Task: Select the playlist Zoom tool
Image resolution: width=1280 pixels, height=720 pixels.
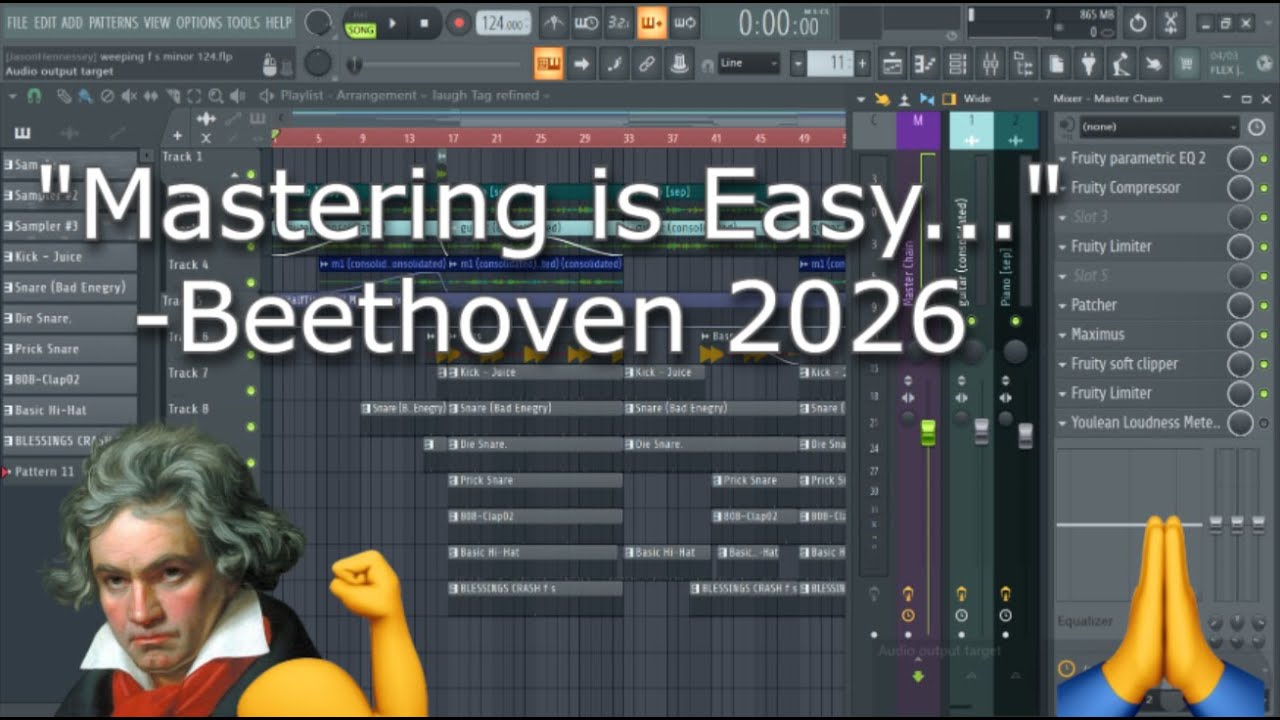Action: coord(216,96)
